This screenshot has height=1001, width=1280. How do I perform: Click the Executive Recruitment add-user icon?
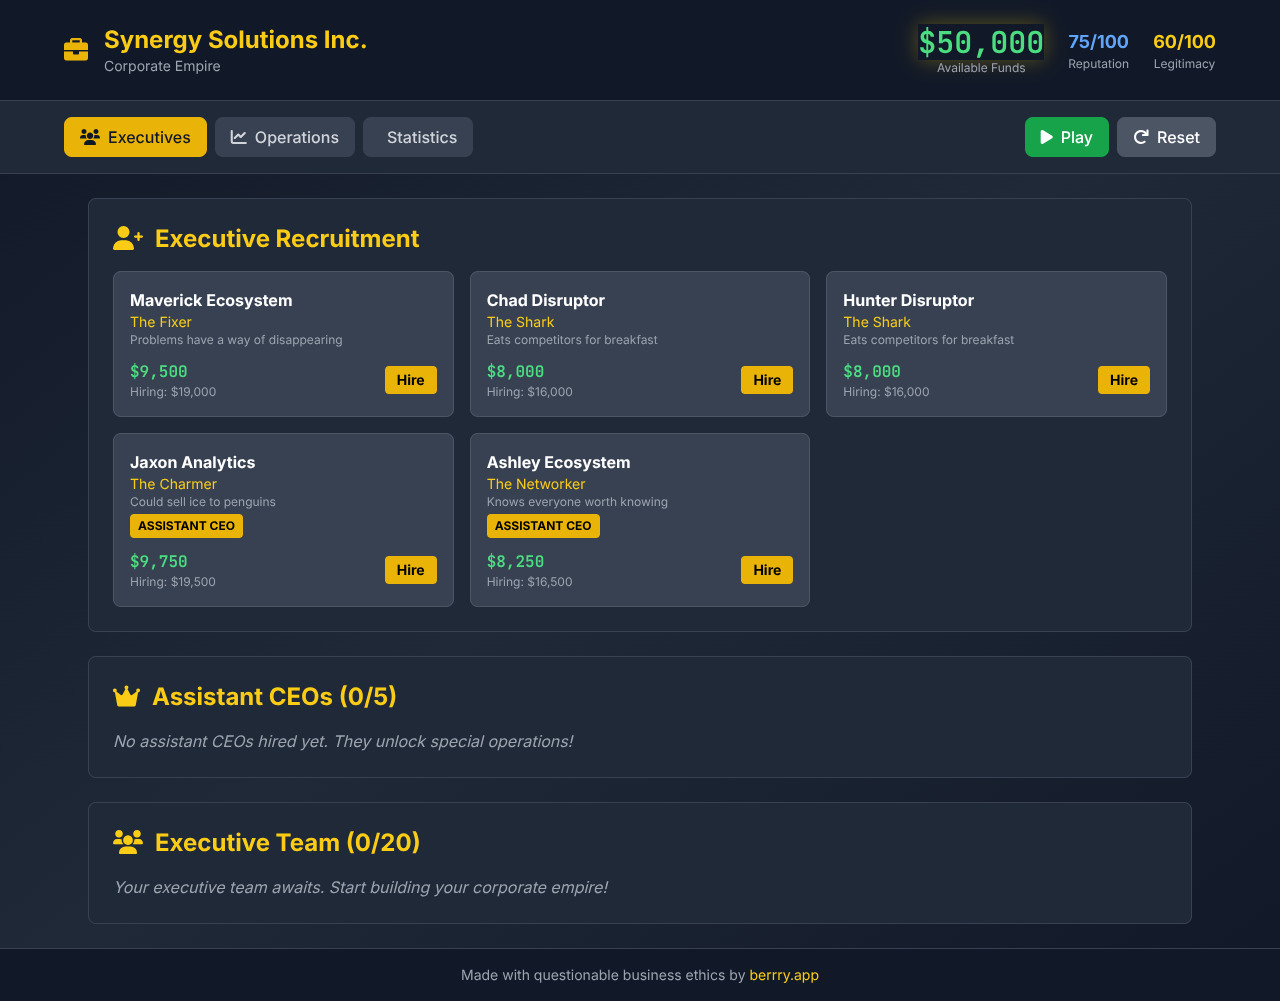[x=128, y=238]
